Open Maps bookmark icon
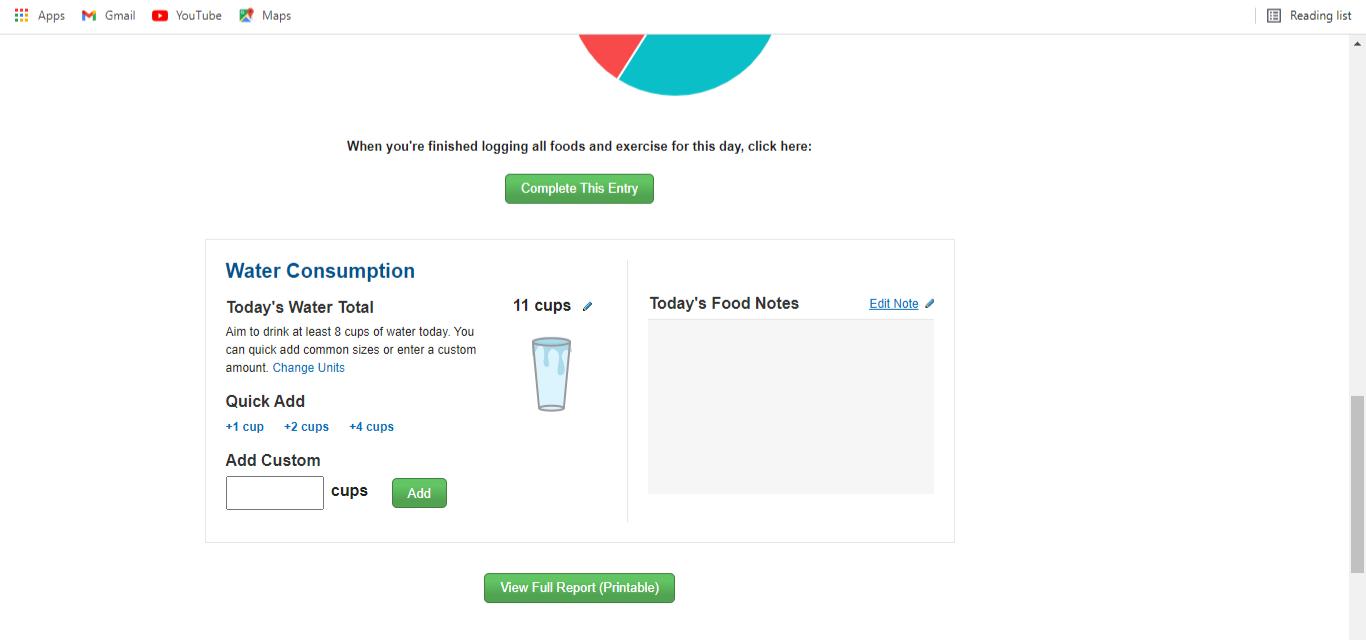1366x640 pixels. (246, 15)
